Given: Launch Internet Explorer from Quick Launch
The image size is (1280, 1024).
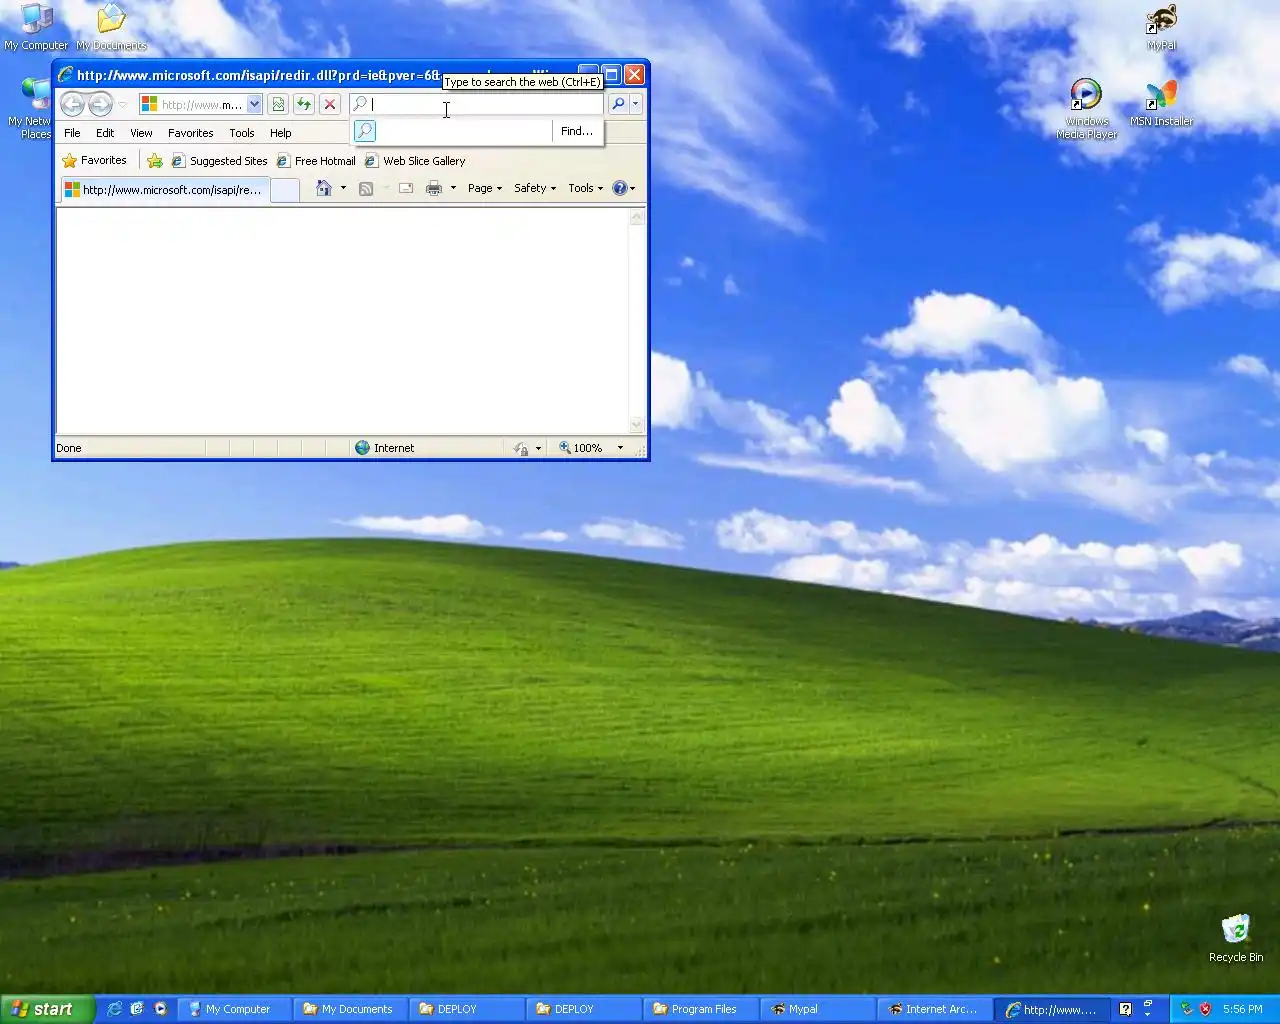Looking at the screenshot, I should pyautogui.click(x=114, y=1009).
